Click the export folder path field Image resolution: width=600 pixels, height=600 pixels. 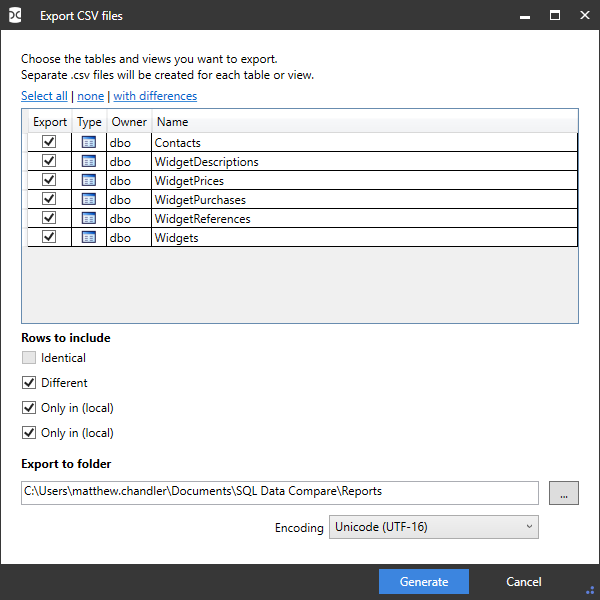(280, 492)
